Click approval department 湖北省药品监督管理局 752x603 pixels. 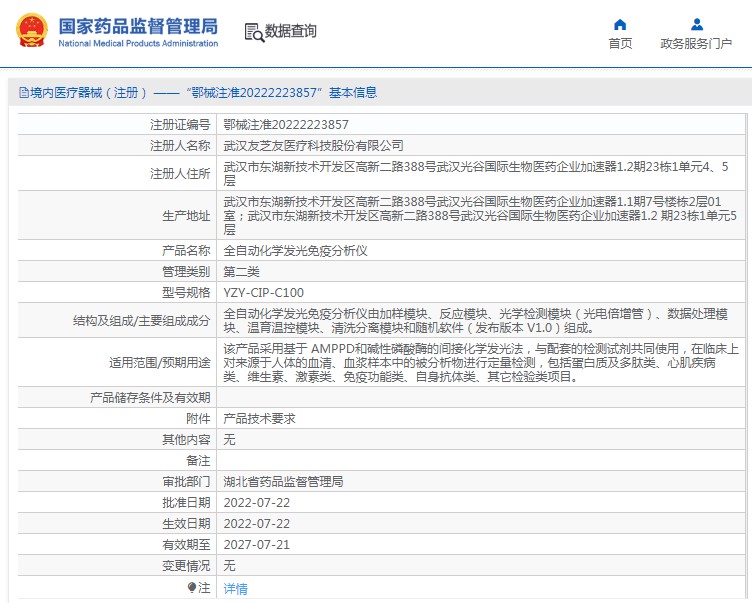pyautogui.click(x=283, y=481)
